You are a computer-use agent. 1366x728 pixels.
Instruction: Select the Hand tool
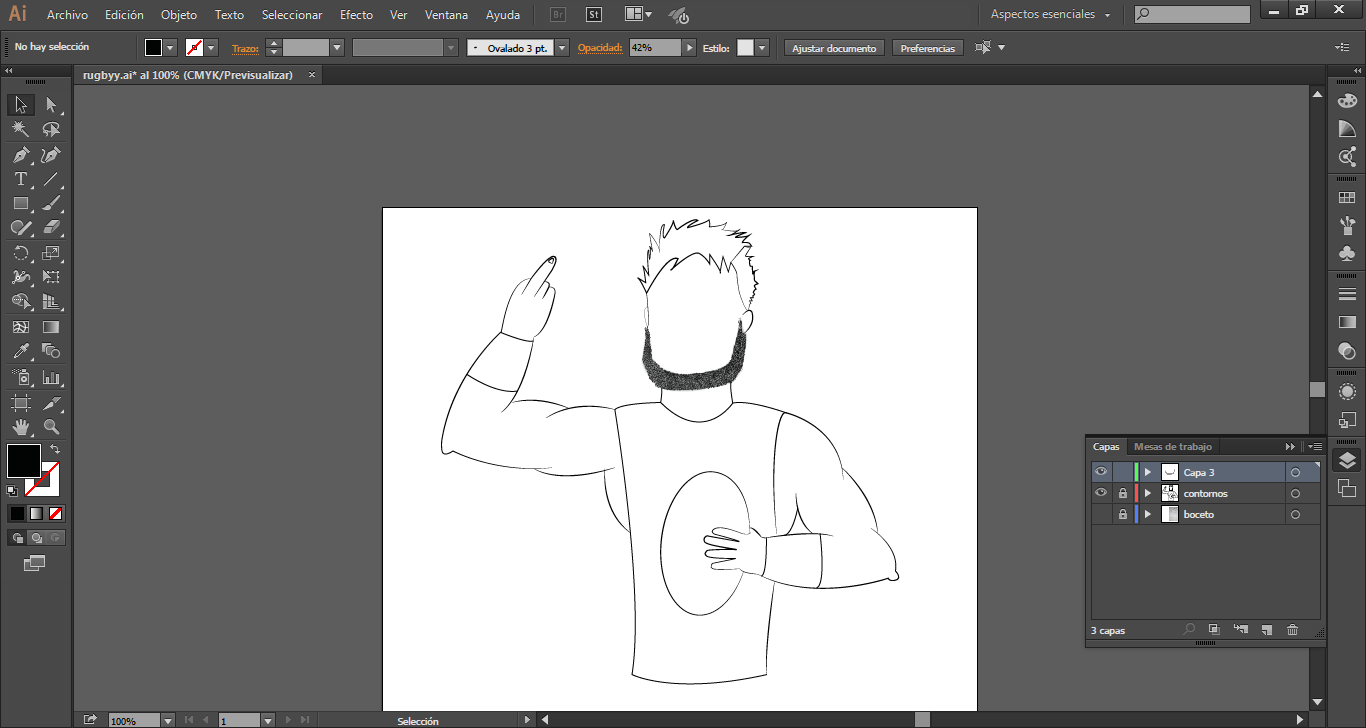21,427
